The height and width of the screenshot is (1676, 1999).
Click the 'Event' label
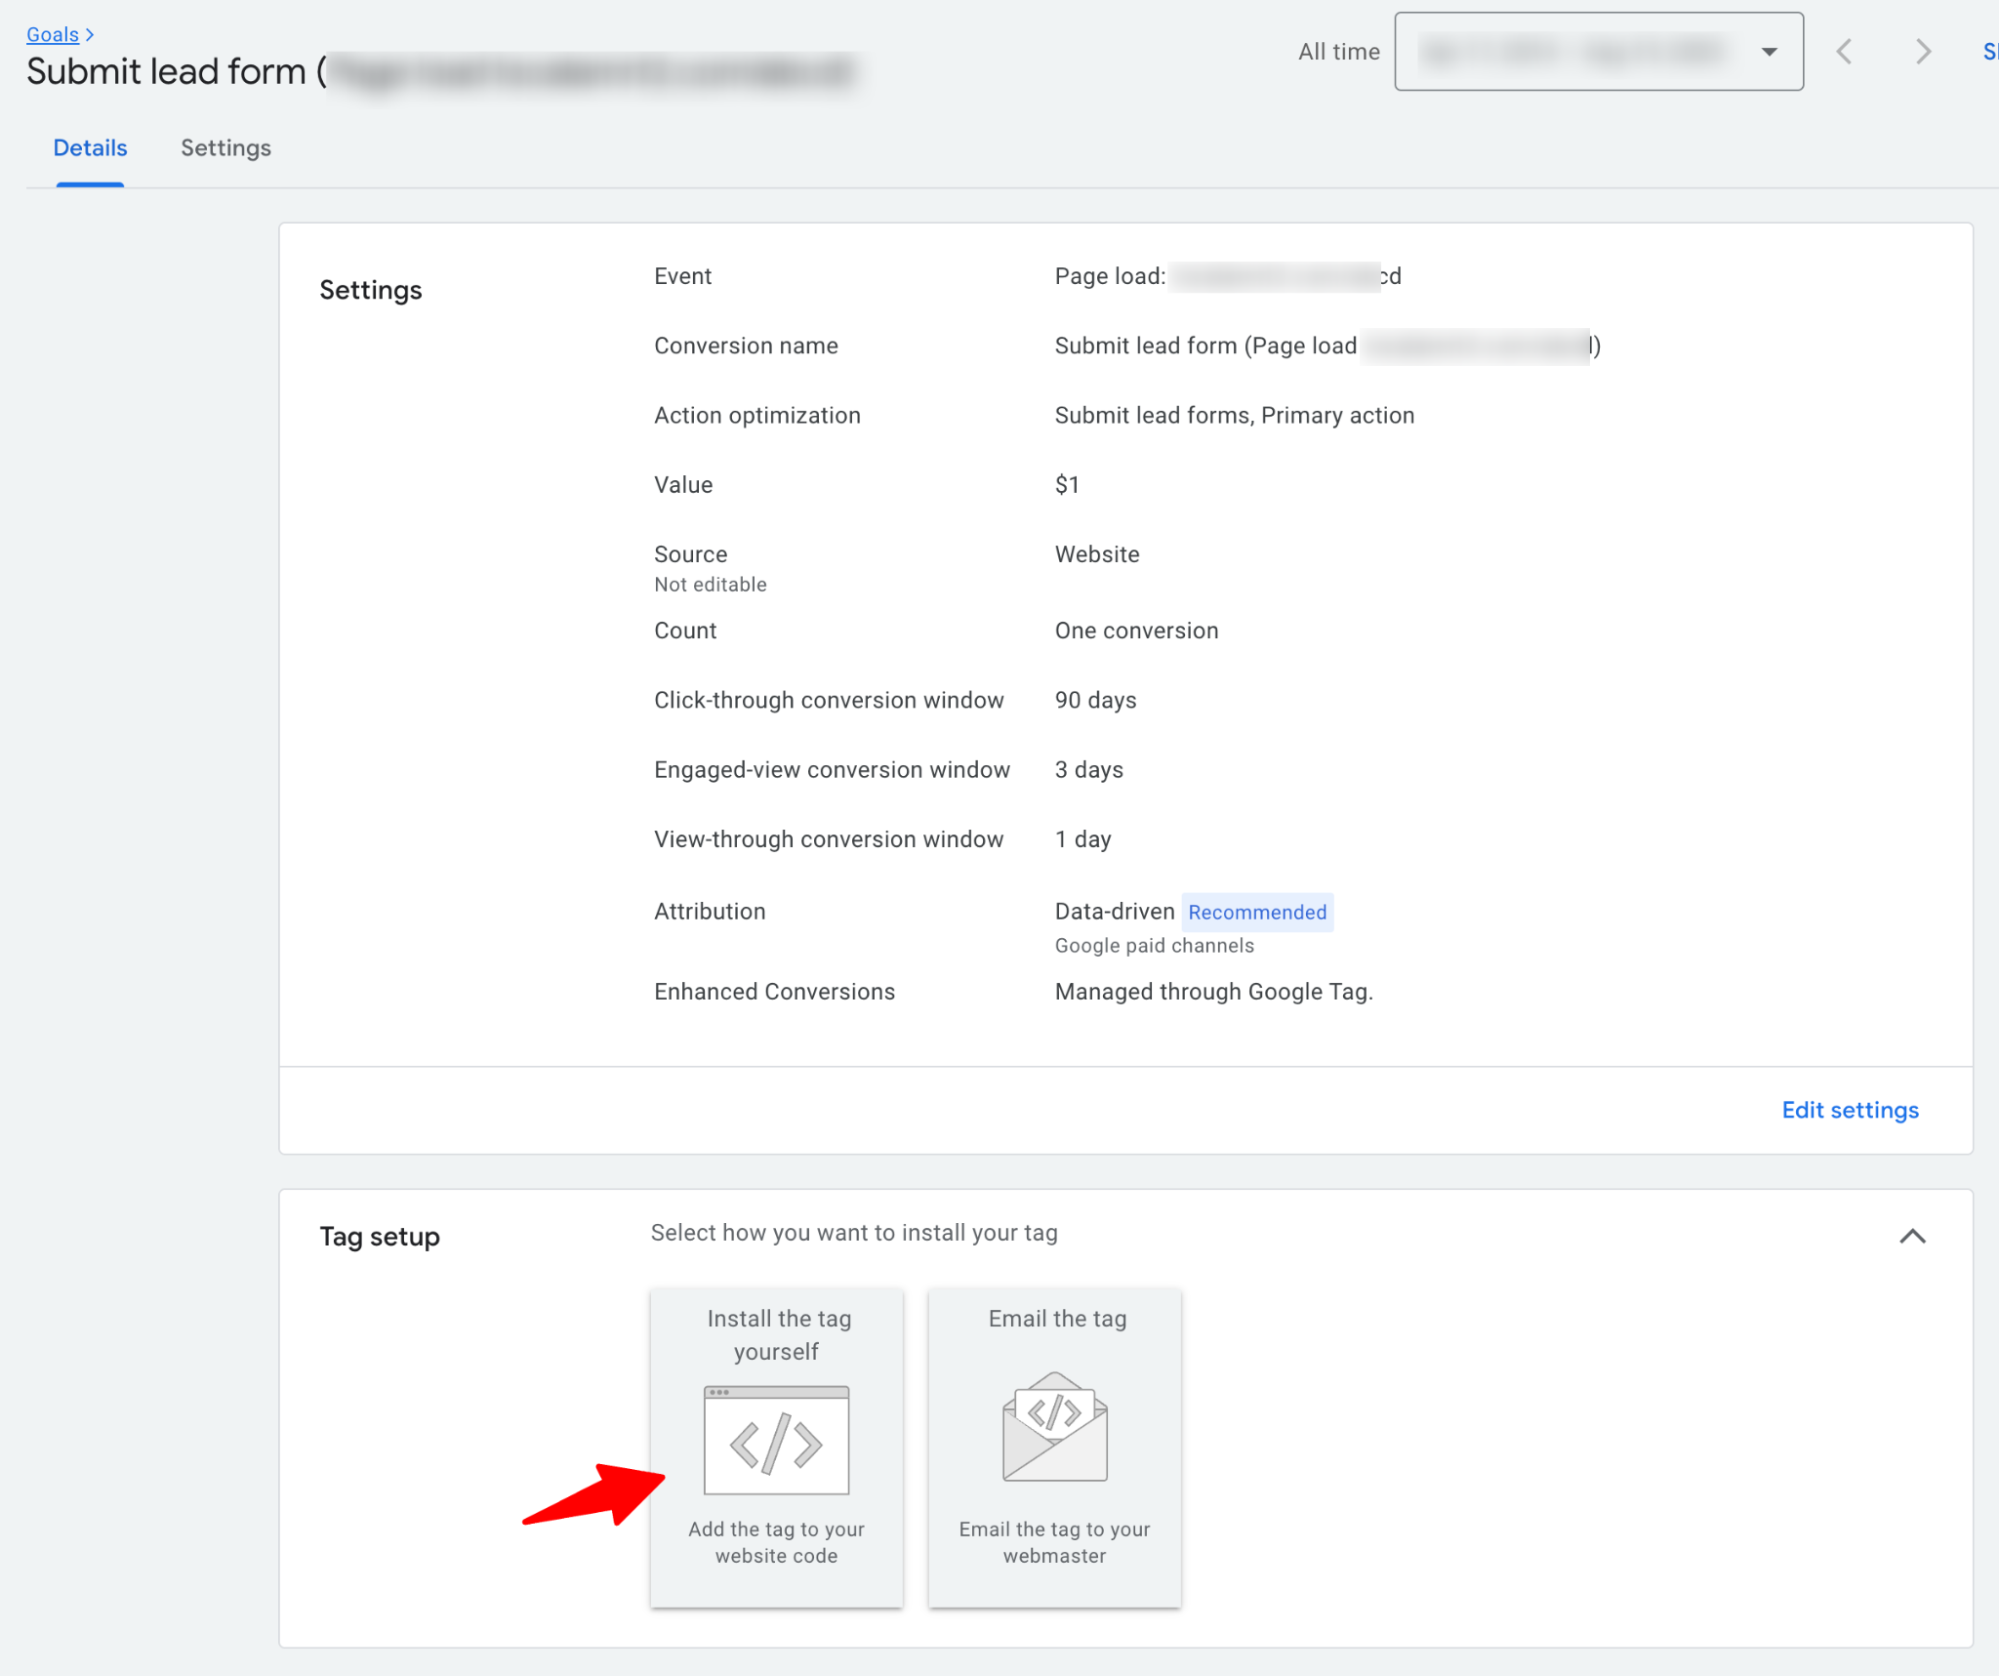682,276
